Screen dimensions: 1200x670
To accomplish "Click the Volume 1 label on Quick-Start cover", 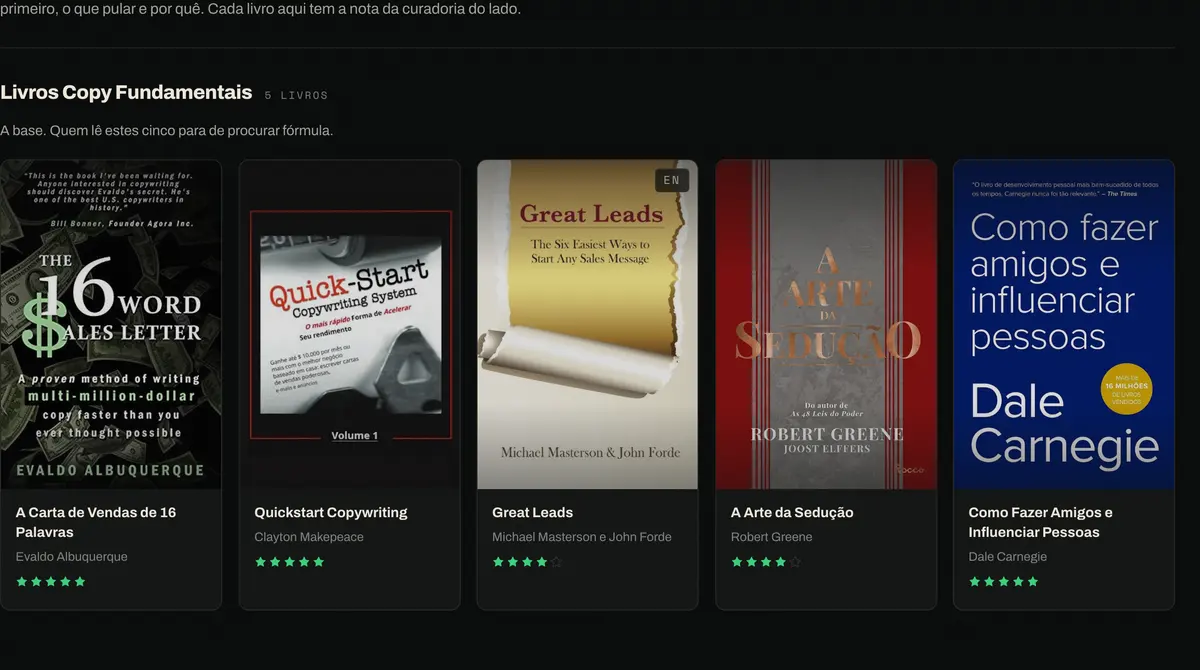I will click(355, 436).
